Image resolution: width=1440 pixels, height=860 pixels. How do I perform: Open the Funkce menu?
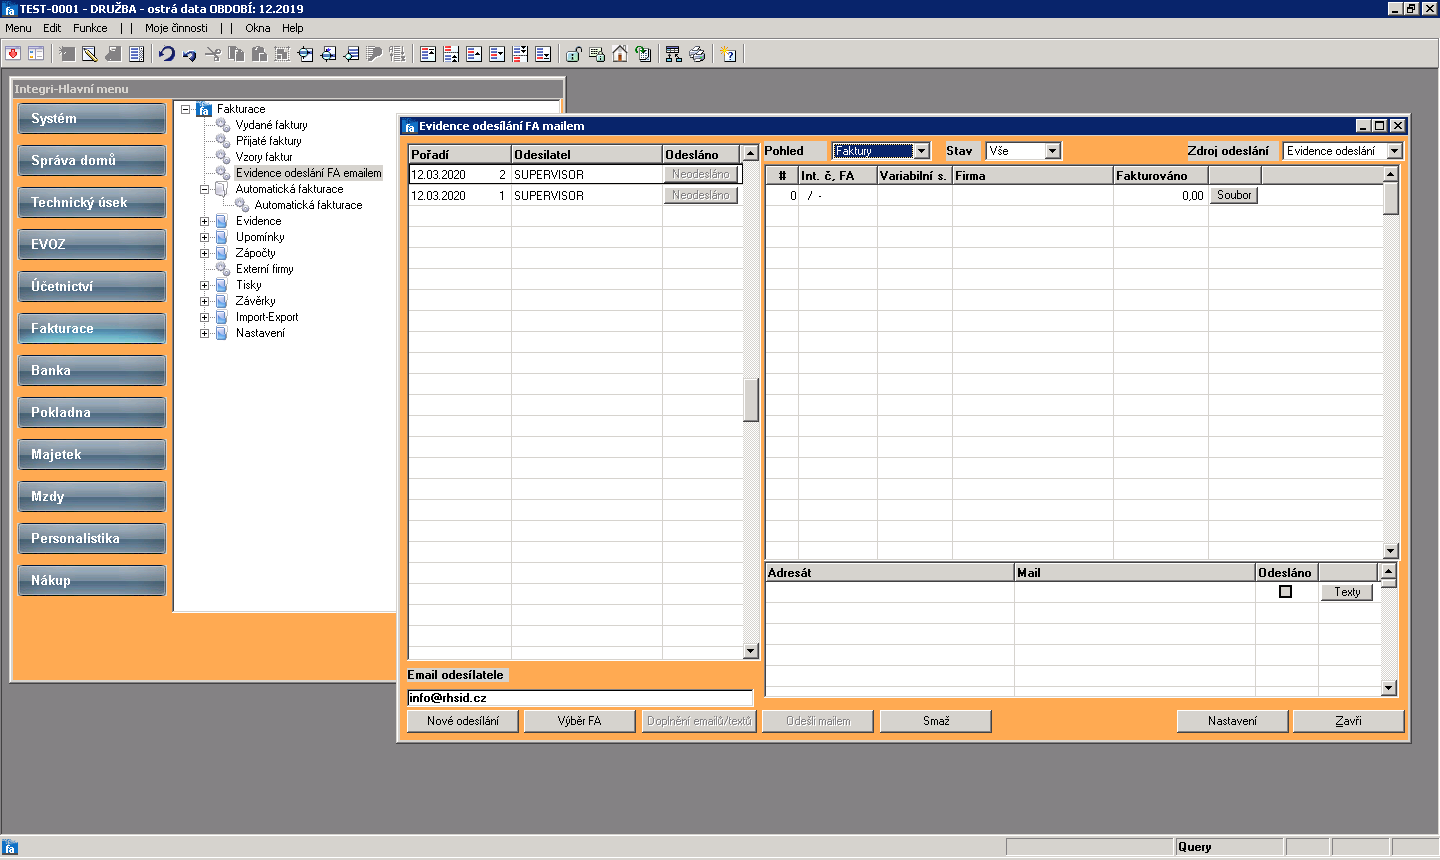90,28
